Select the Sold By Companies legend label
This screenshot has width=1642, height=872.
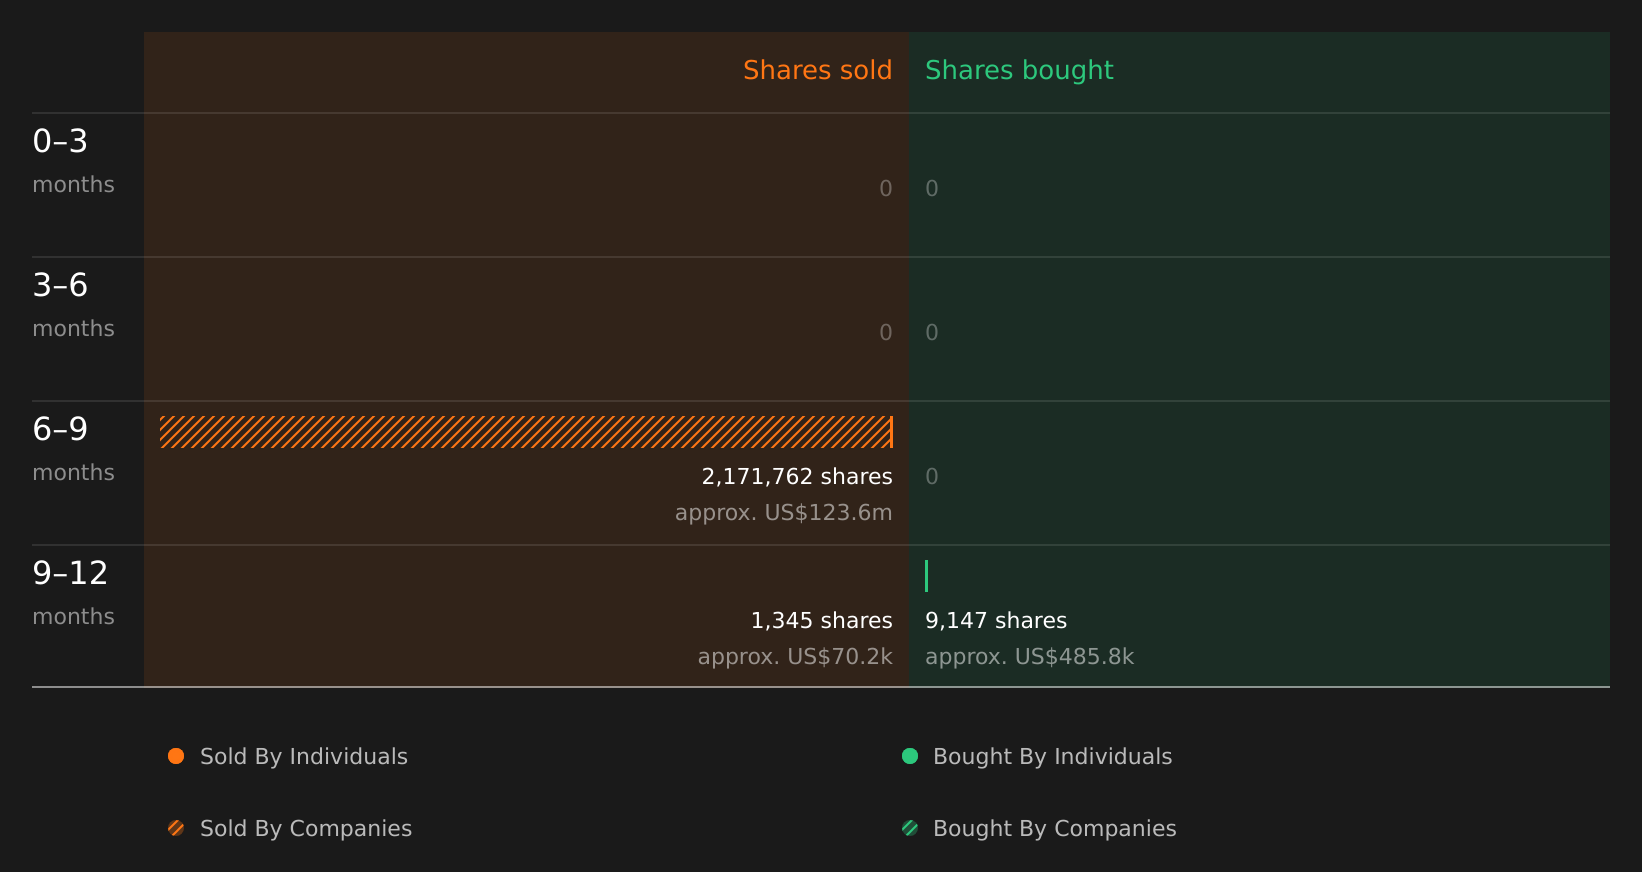306,829
